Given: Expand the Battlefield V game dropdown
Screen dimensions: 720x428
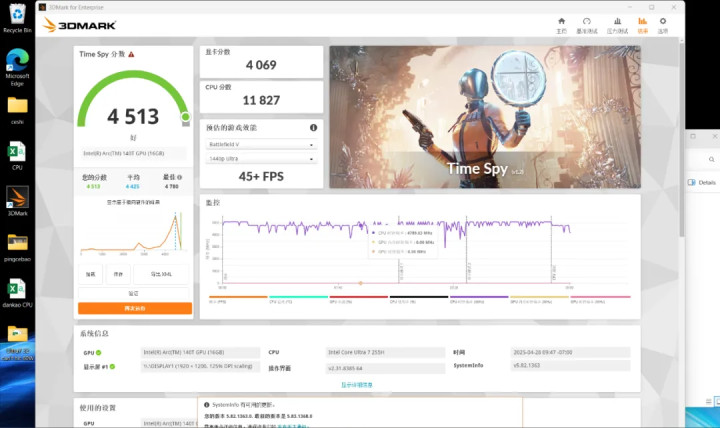Looking at the screenshot, I should point(261,144).
